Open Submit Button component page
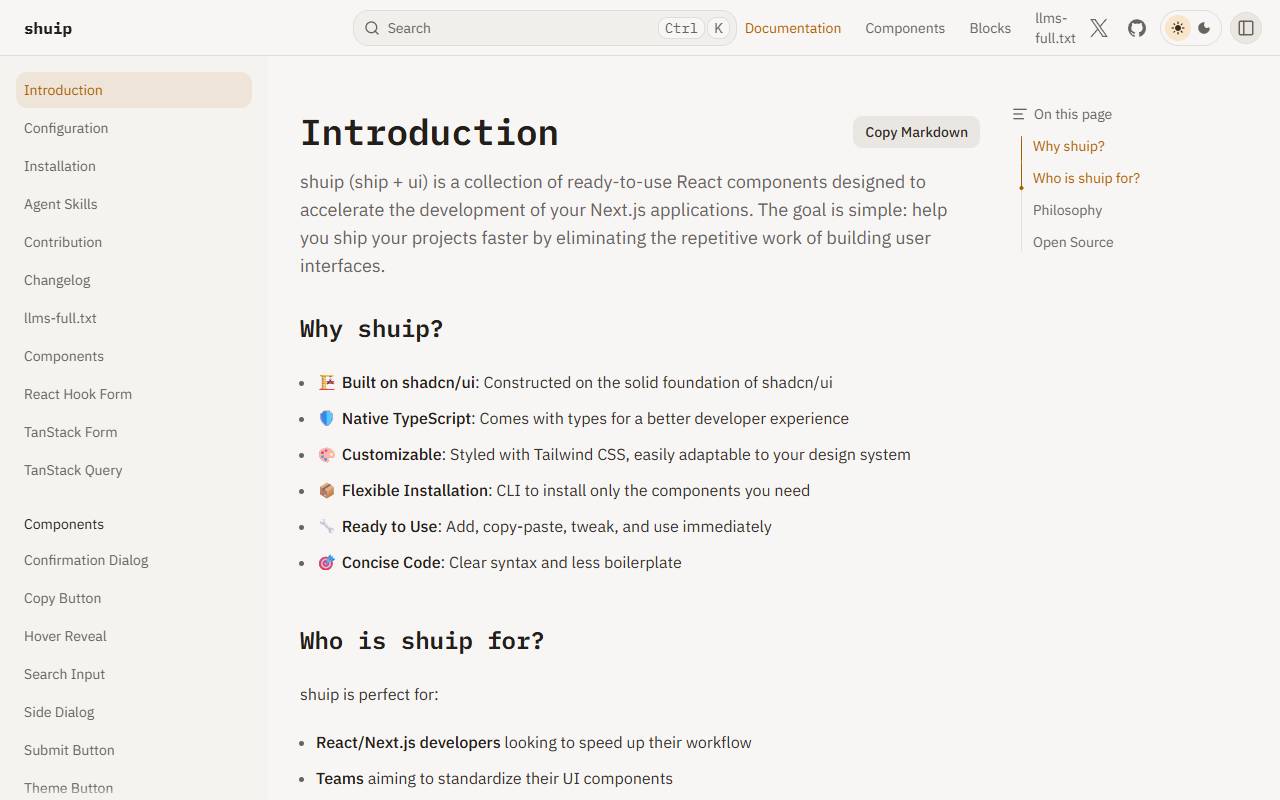Image resolution: width=1280 pixels, height=800 pixels. click(134, 750)
